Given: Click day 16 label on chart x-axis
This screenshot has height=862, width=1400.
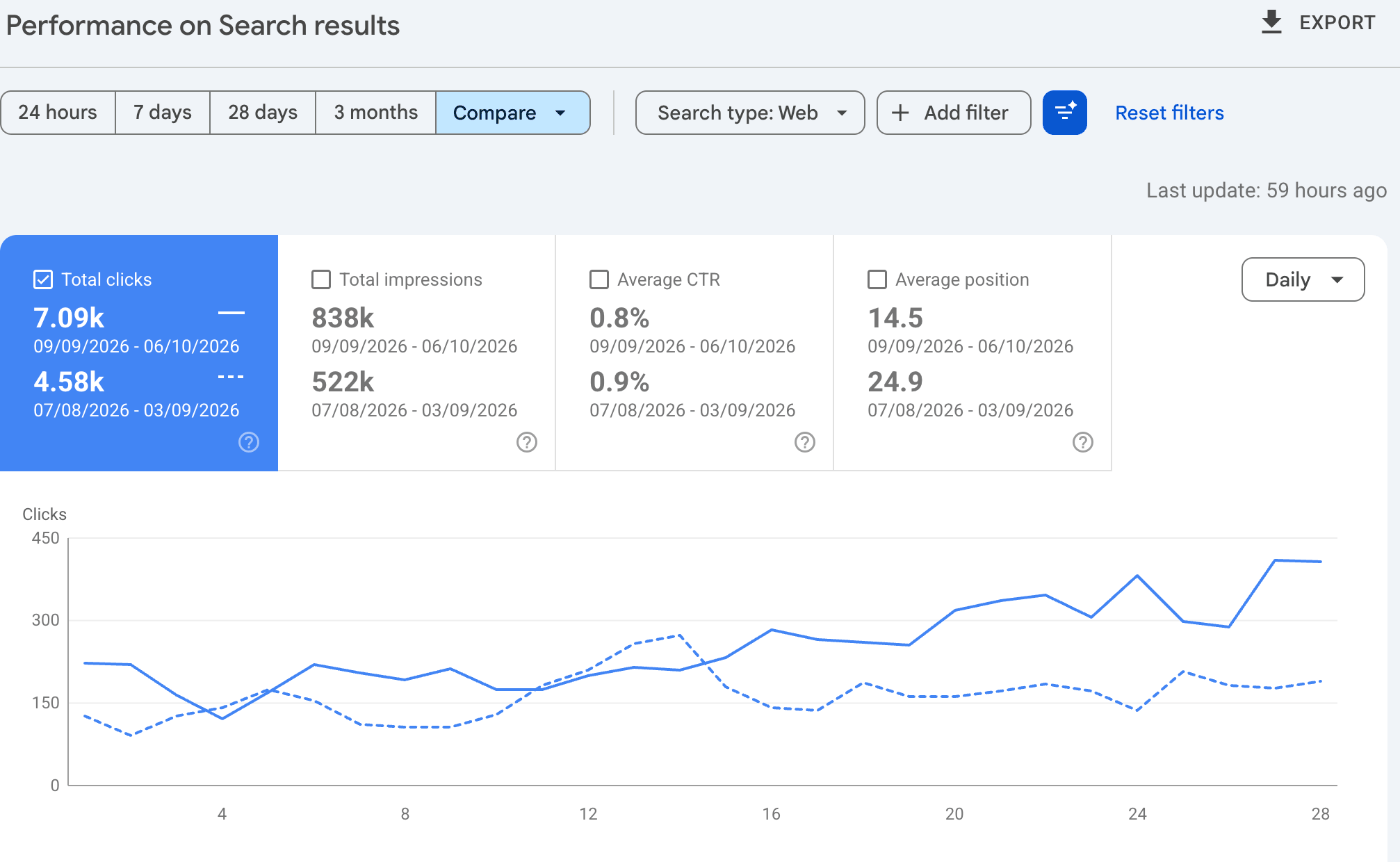Looking at the screenshot, I should click(771, 814).
